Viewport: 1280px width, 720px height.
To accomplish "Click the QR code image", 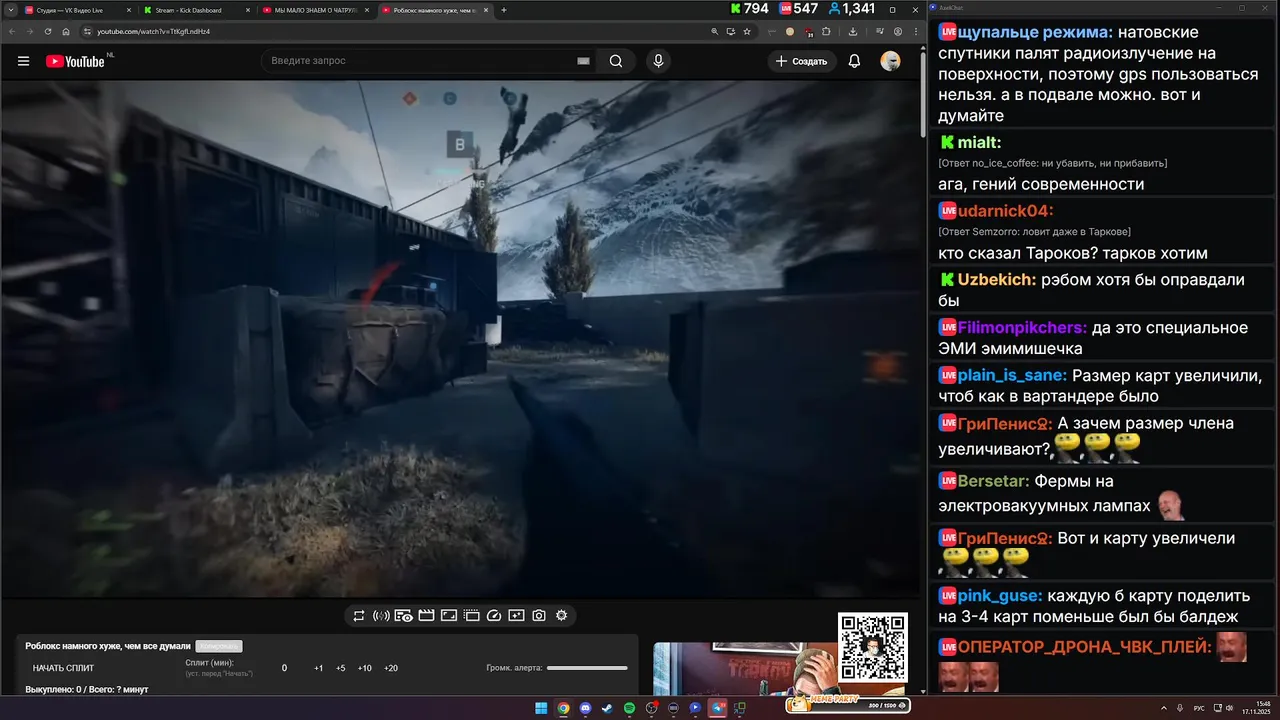I will coord(873,647).
